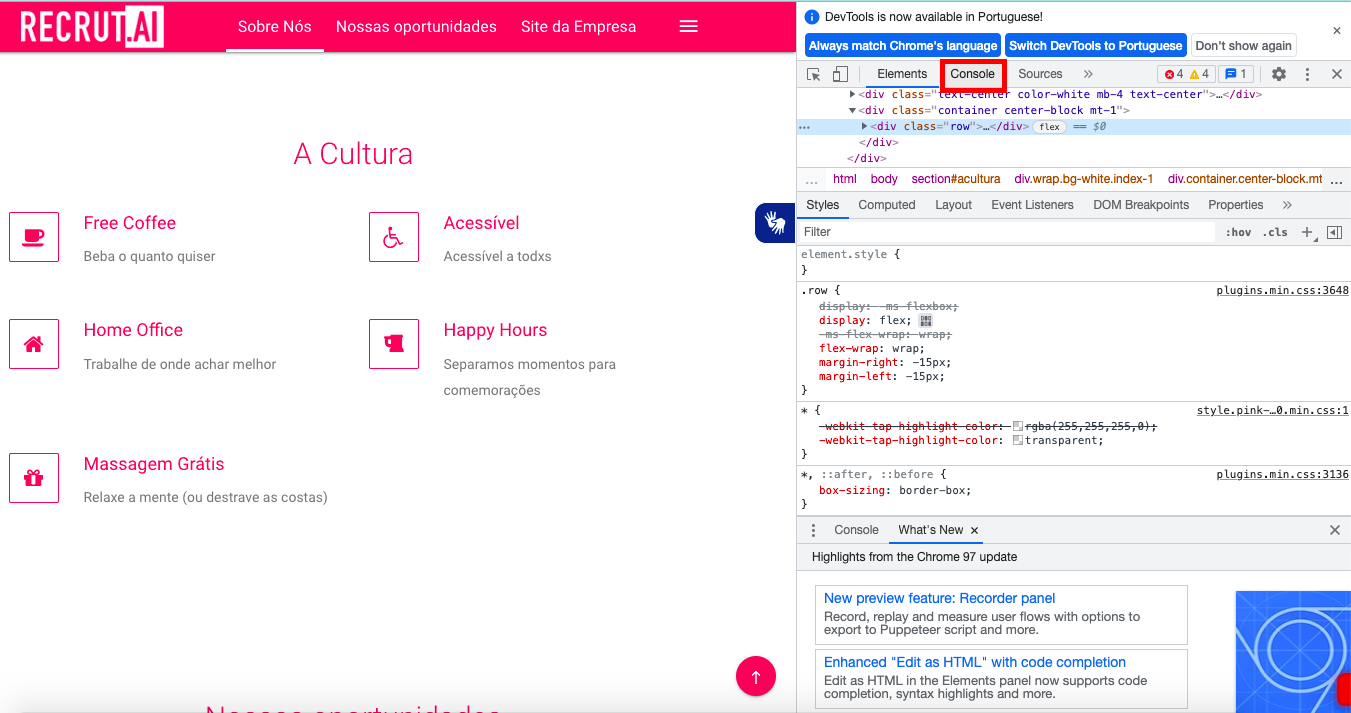Click the hamburger menu icon on the site navbar
Viewport: 1351px width, 713px height.
click(x=688, y=27)
